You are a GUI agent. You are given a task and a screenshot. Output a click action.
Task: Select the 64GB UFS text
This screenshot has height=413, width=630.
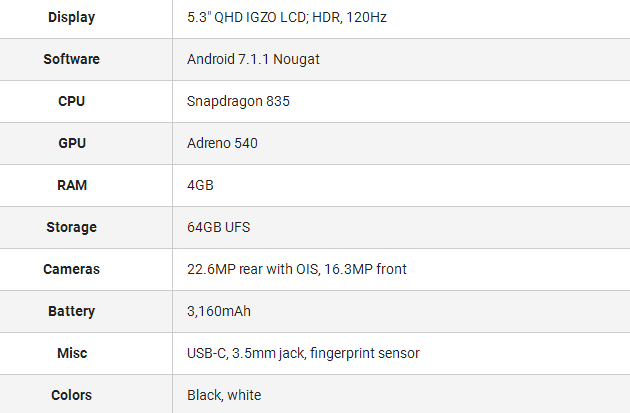[x=218, y=227]
